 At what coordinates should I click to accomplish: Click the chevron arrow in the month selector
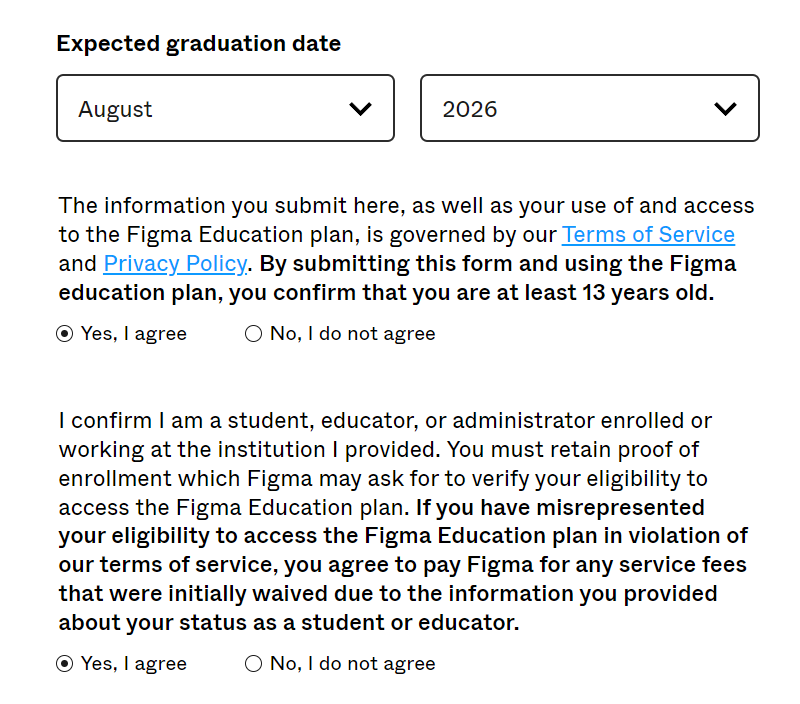tap(360, 109)
